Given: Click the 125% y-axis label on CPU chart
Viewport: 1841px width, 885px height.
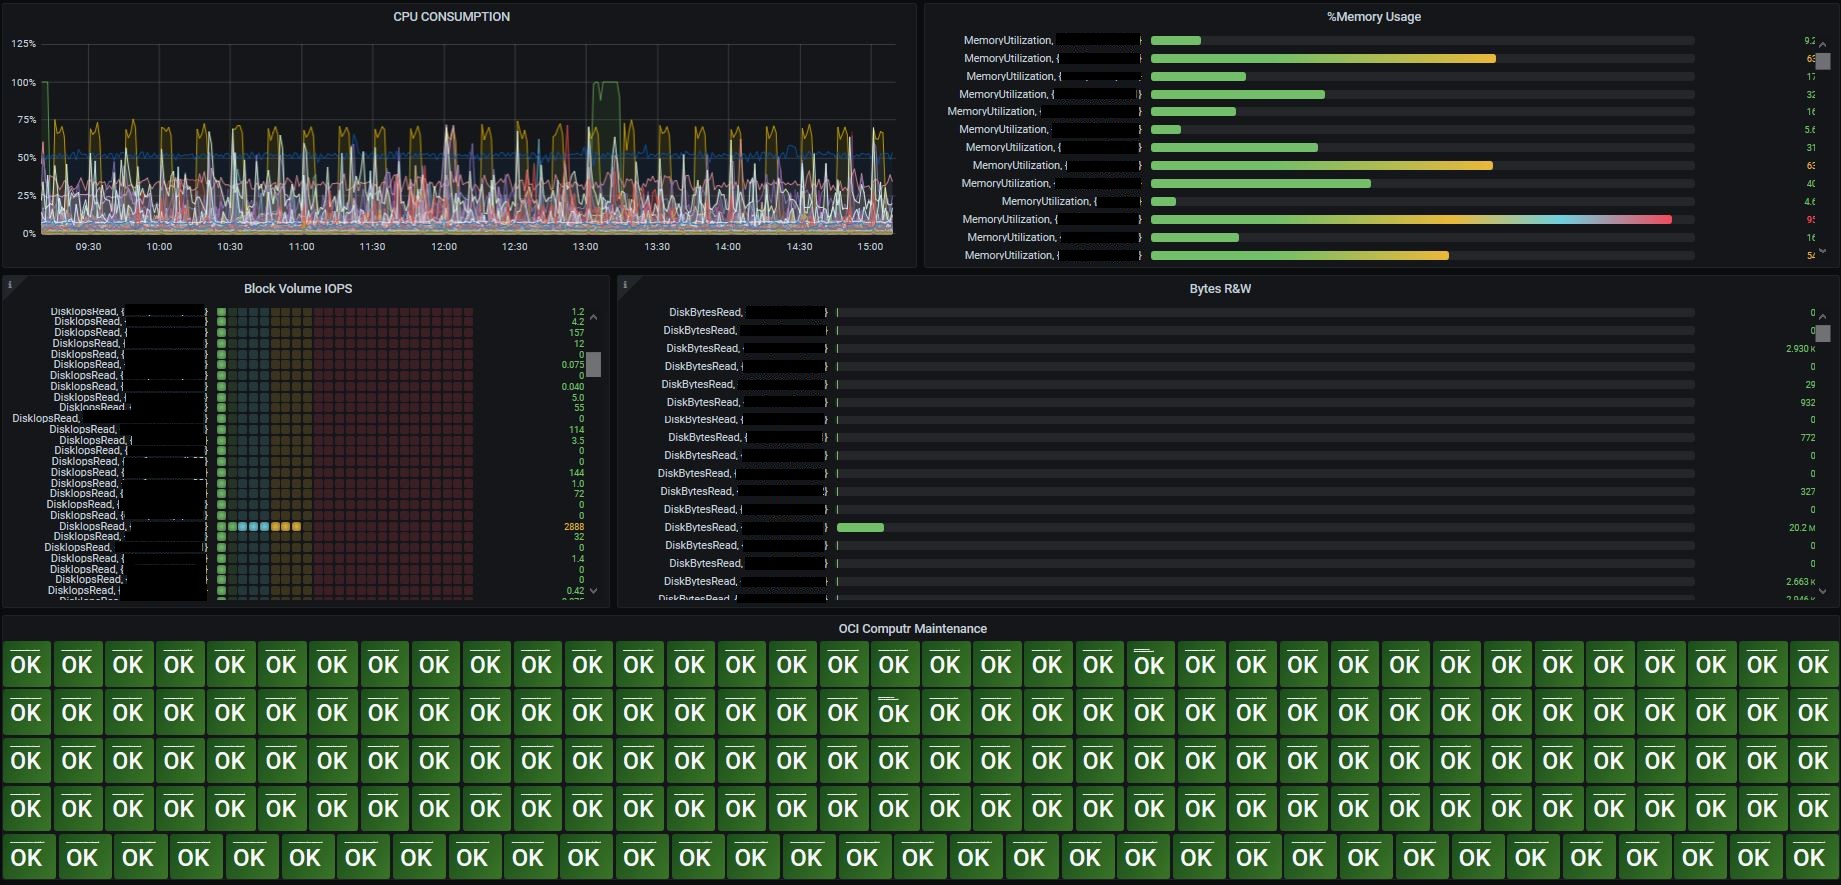Looking at the screenshot, I should click(x=23, y=44).
